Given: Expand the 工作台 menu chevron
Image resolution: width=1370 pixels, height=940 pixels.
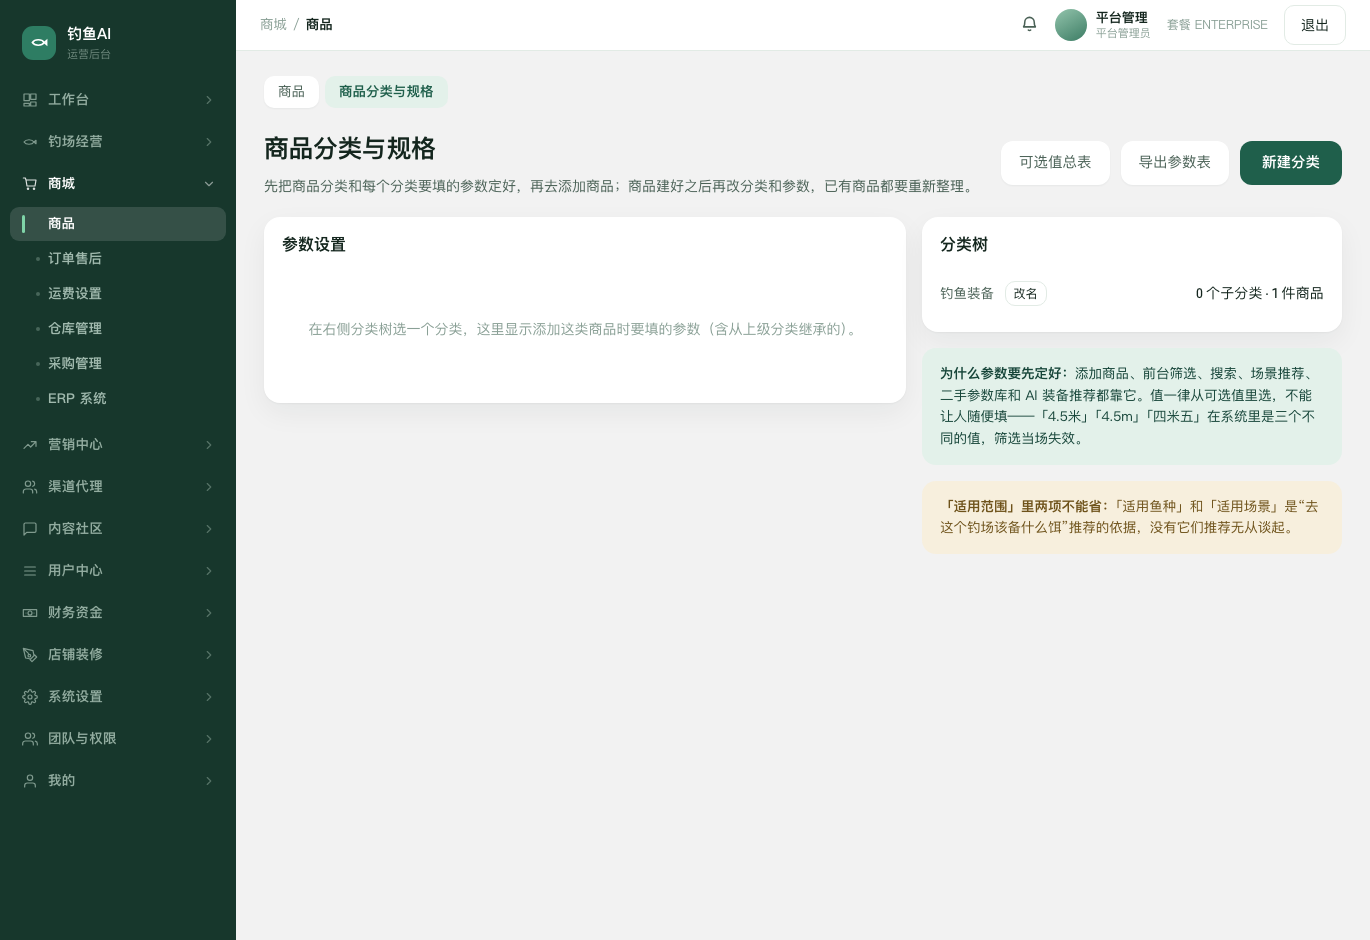Looking at the screenshot, I should coord(209,100).
